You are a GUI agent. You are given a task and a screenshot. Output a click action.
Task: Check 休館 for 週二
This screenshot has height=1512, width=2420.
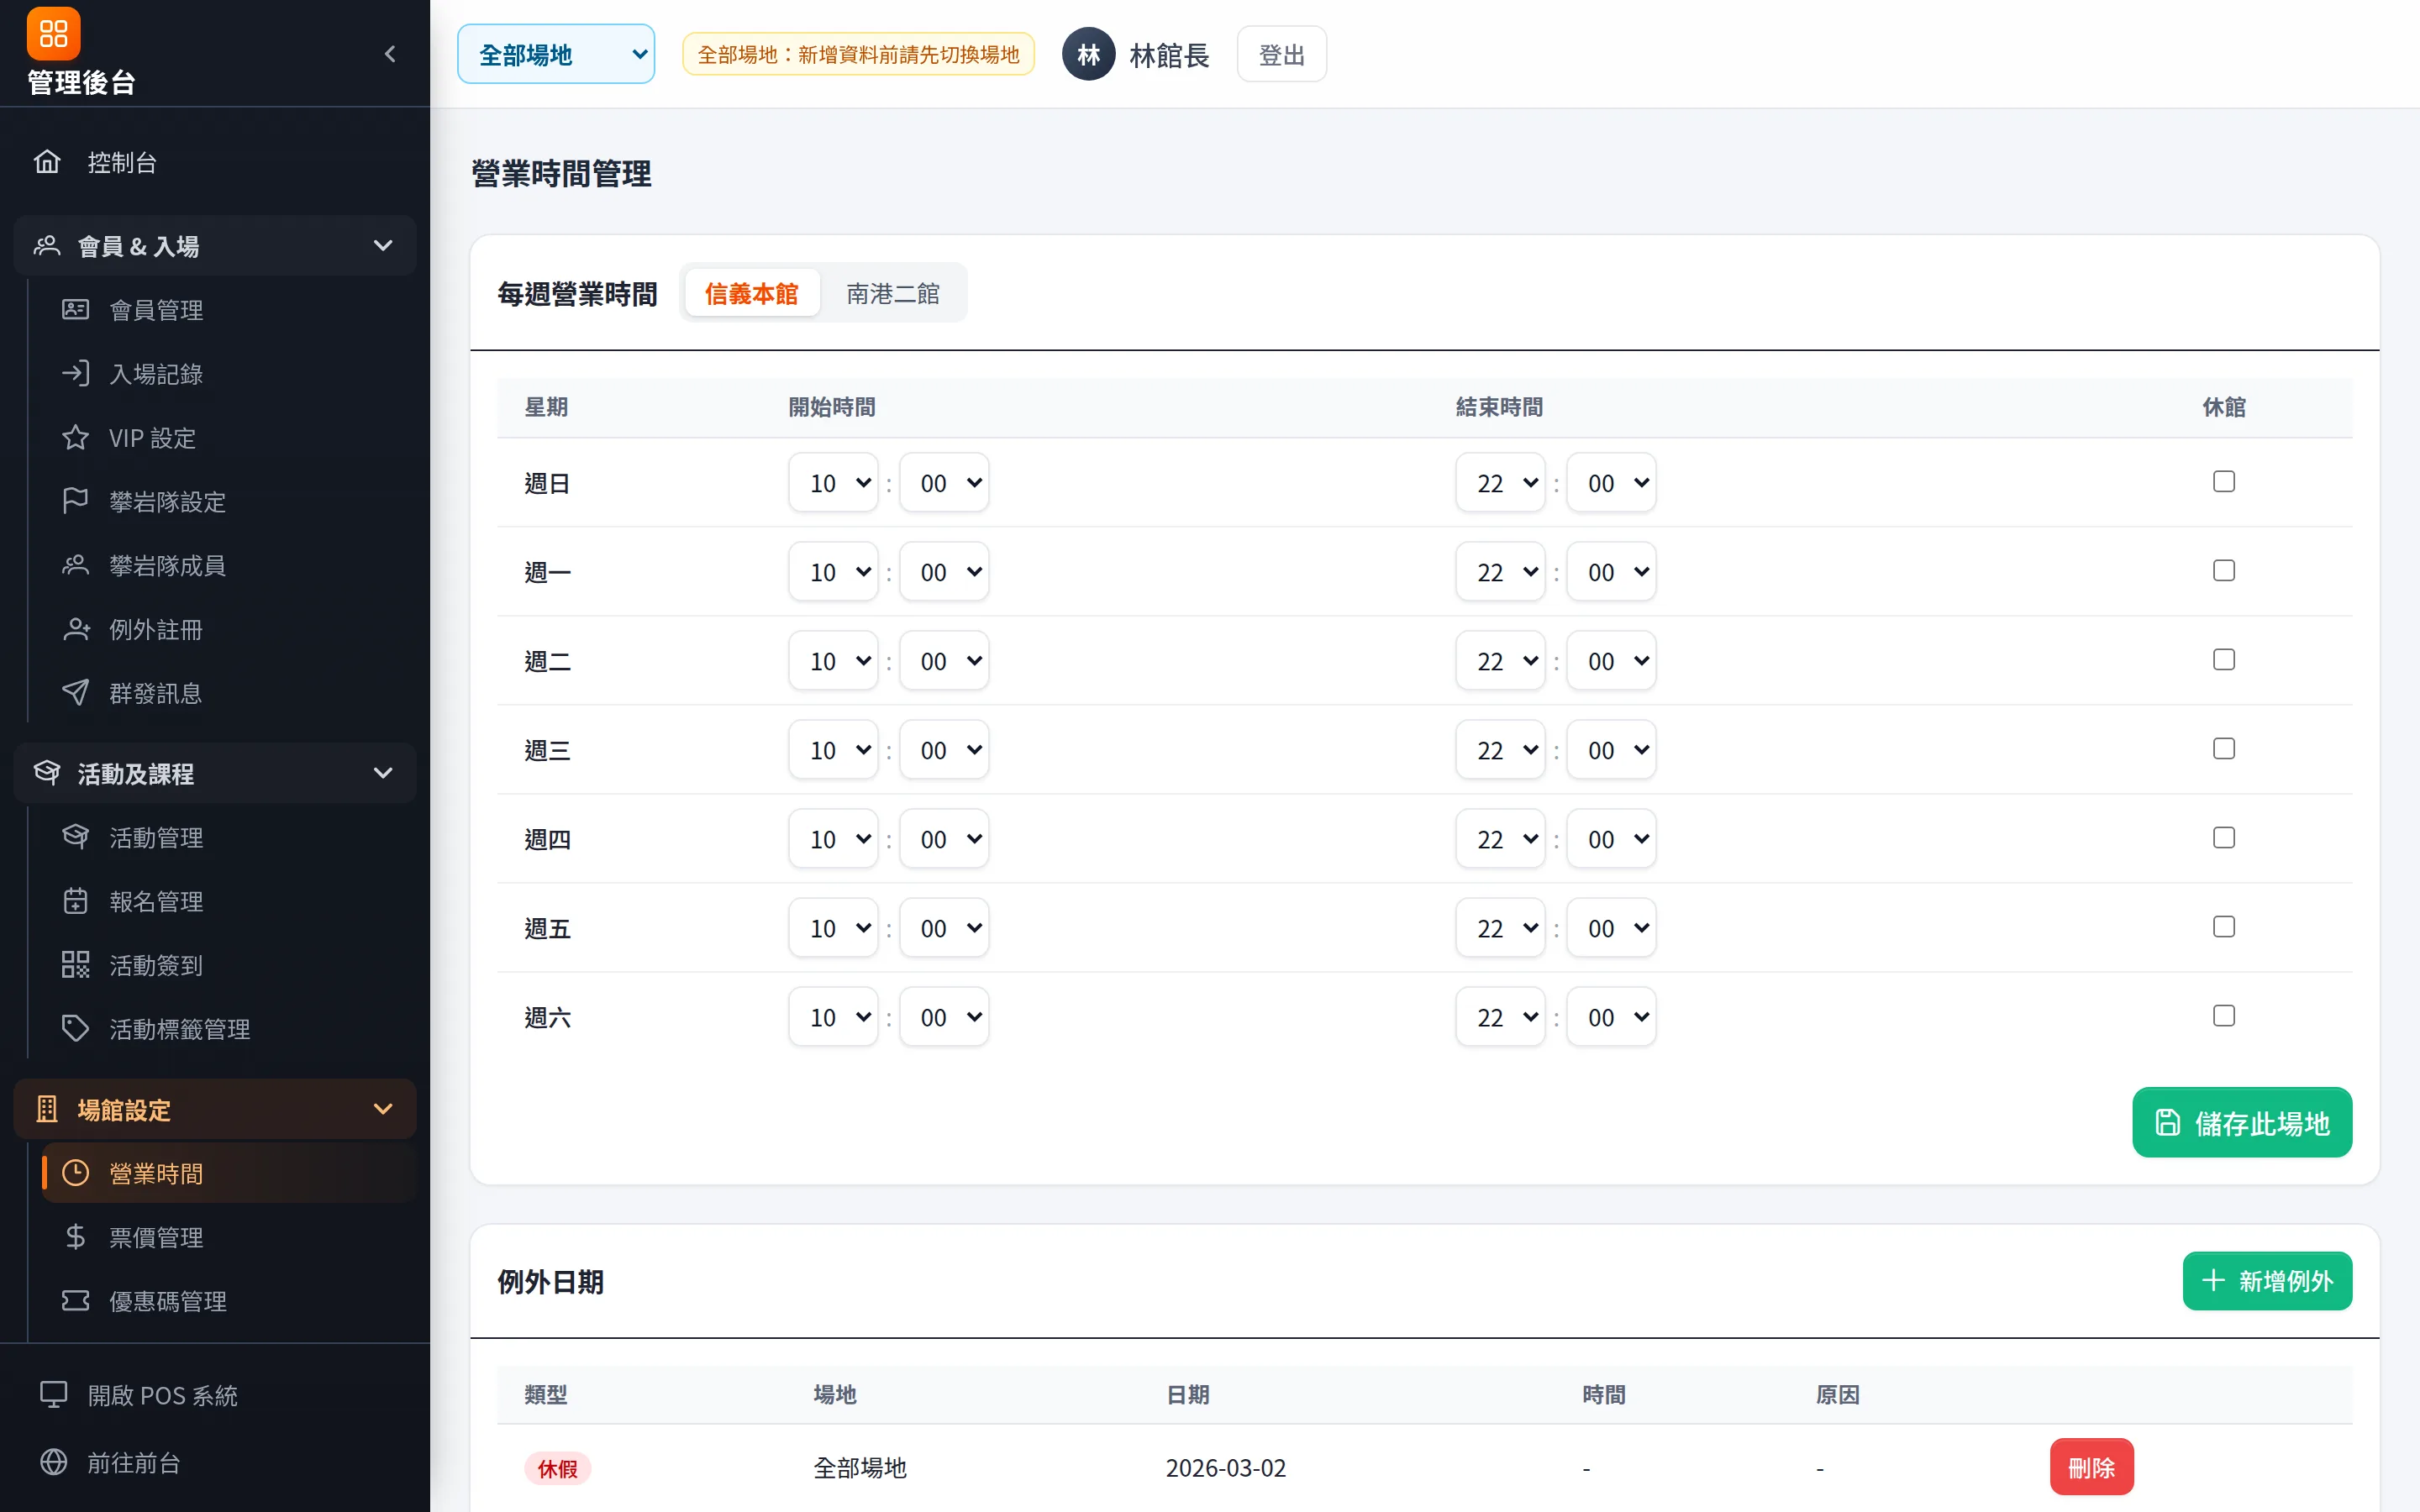click(2223, 660)
